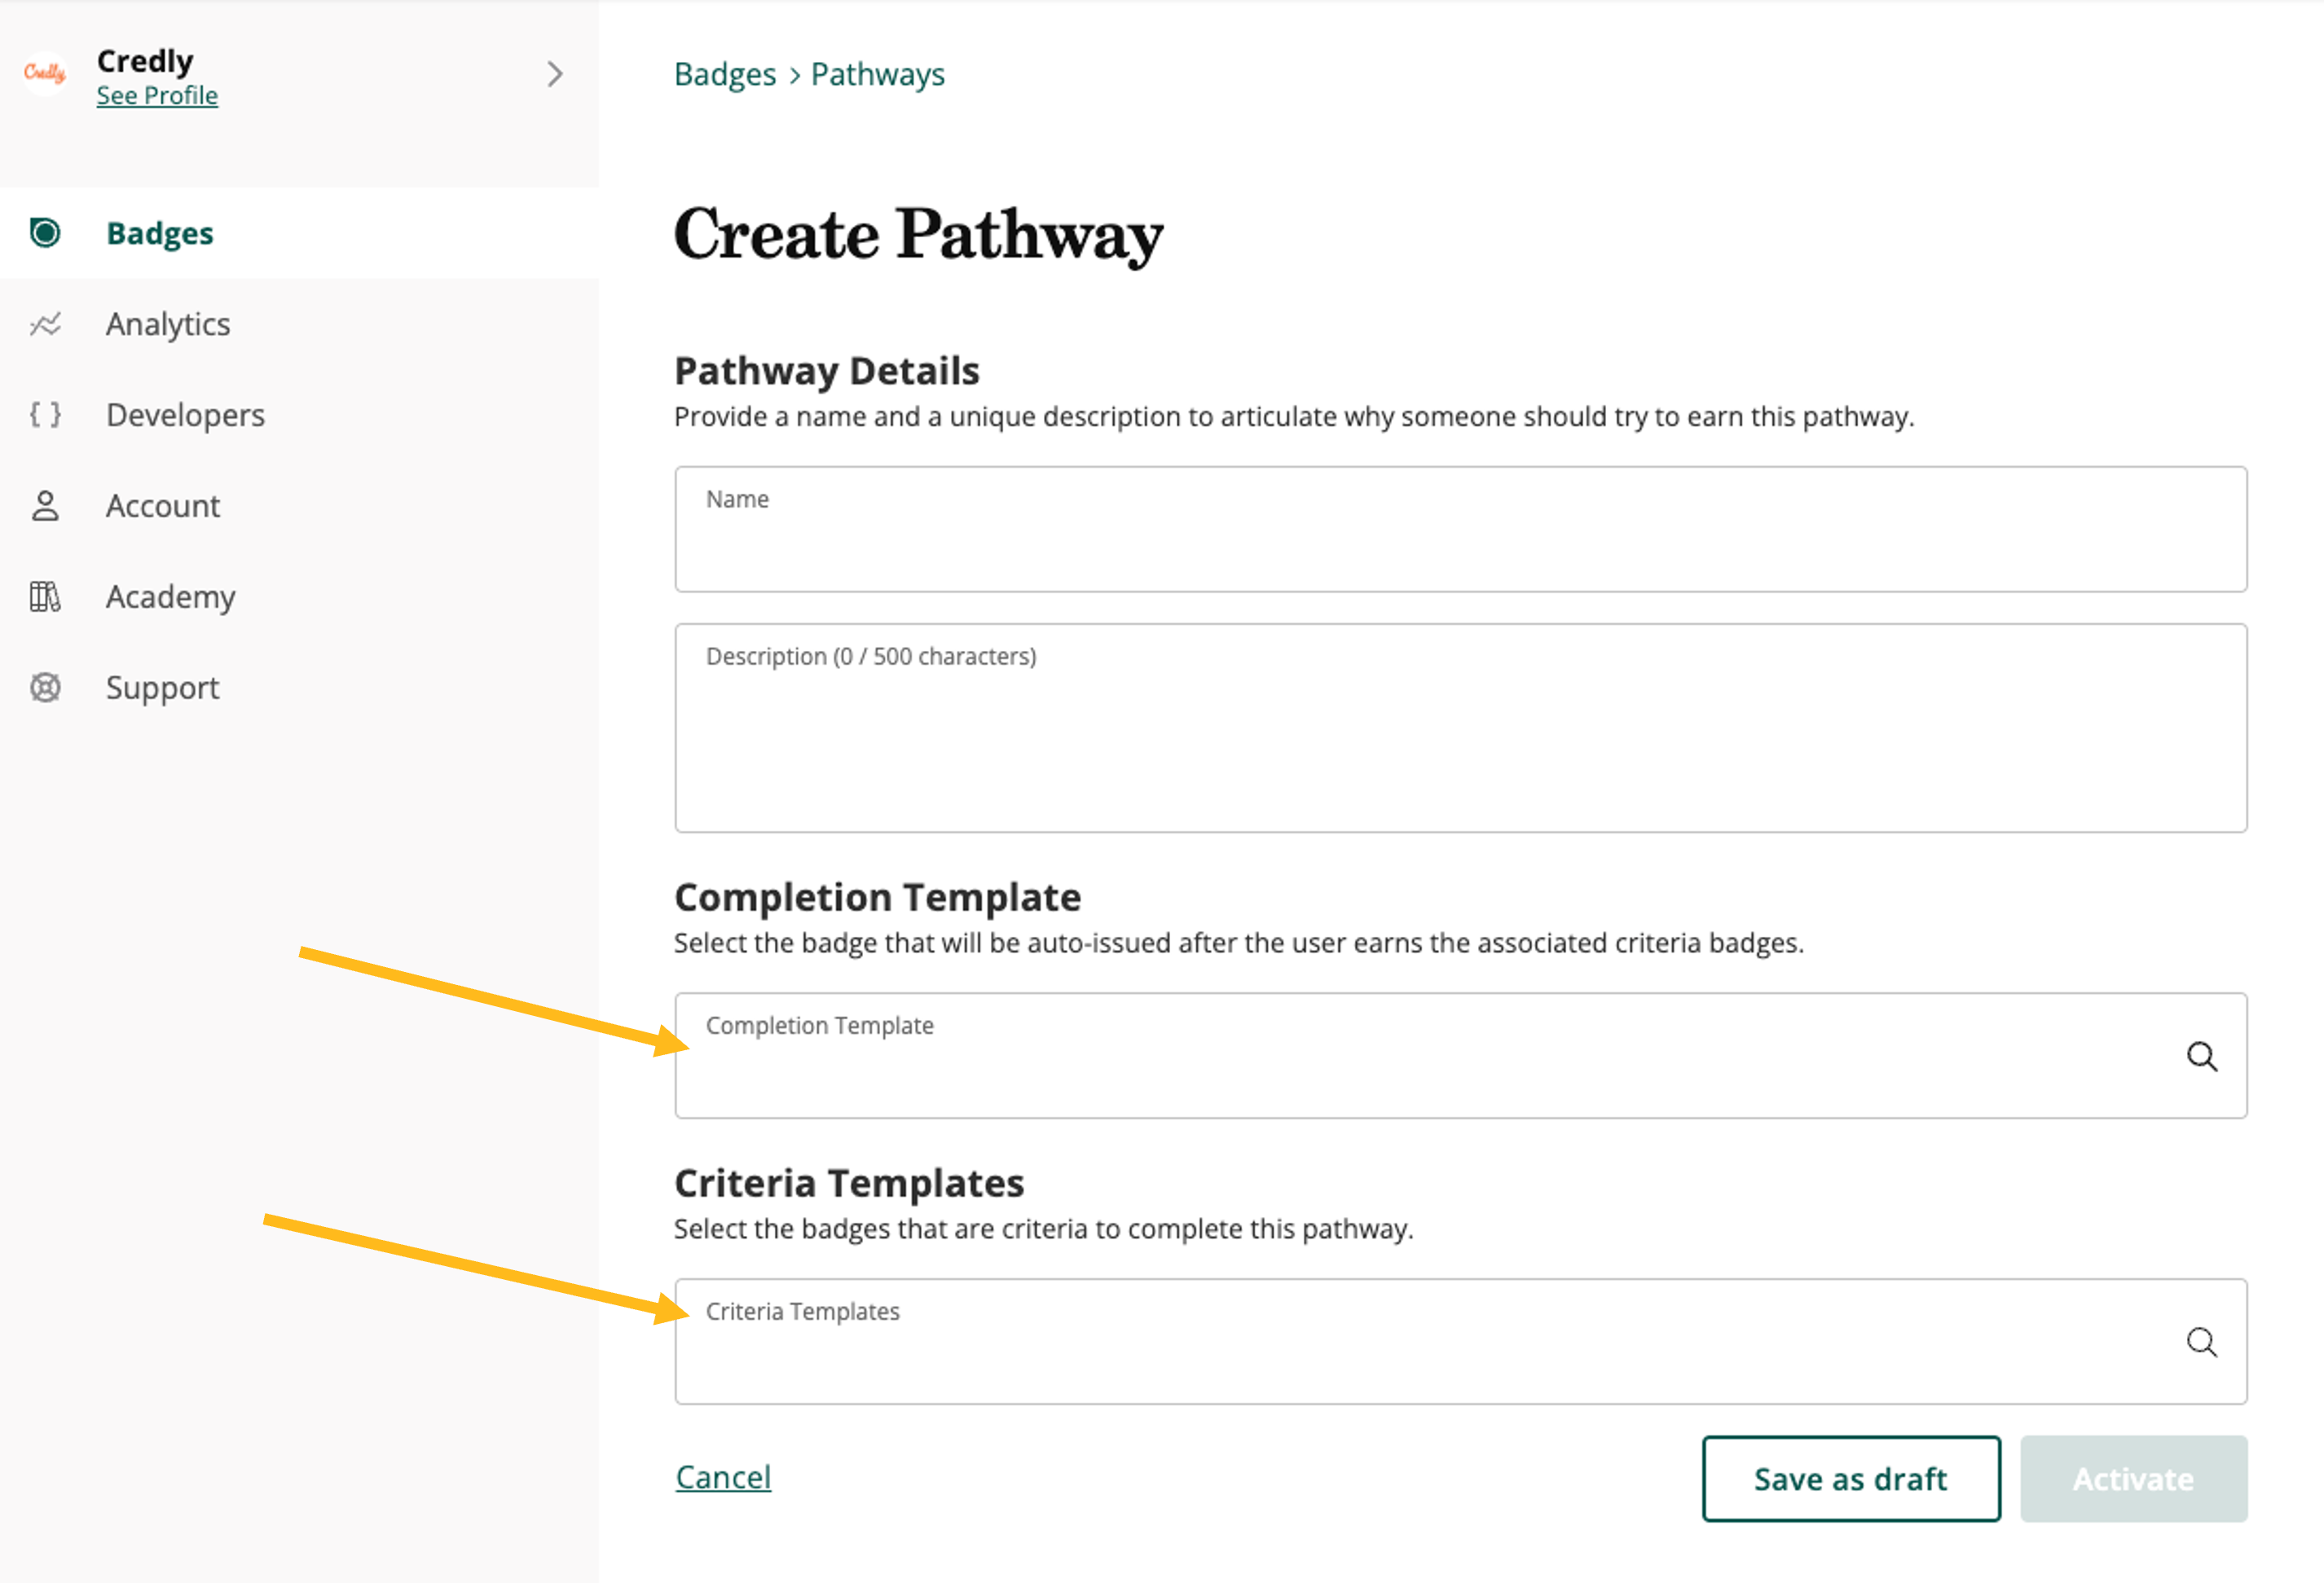Click the Criteria Templates search magnifier
This screenshot has width=2324, height=1583.
click(2203, 1343)
